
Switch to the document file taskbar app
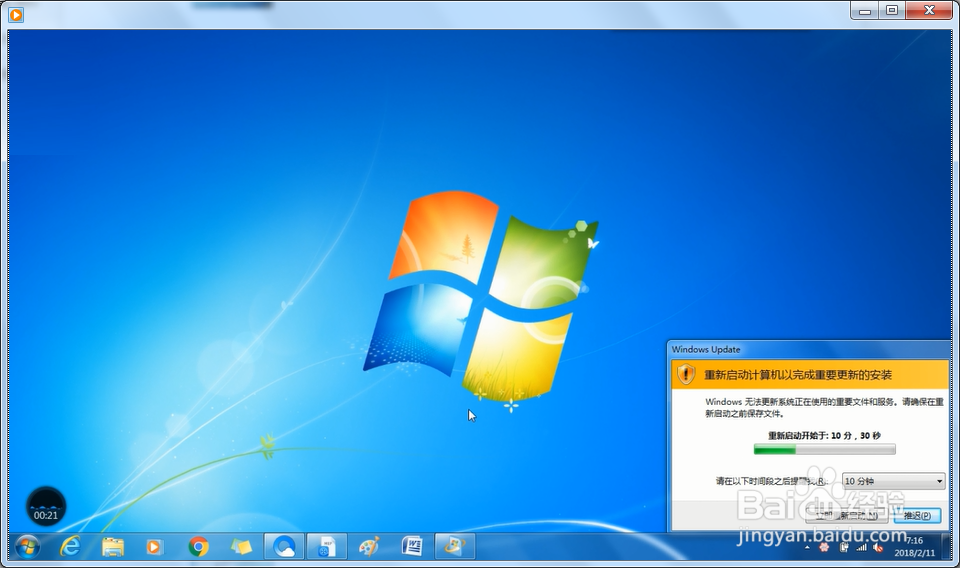point(326,546)
